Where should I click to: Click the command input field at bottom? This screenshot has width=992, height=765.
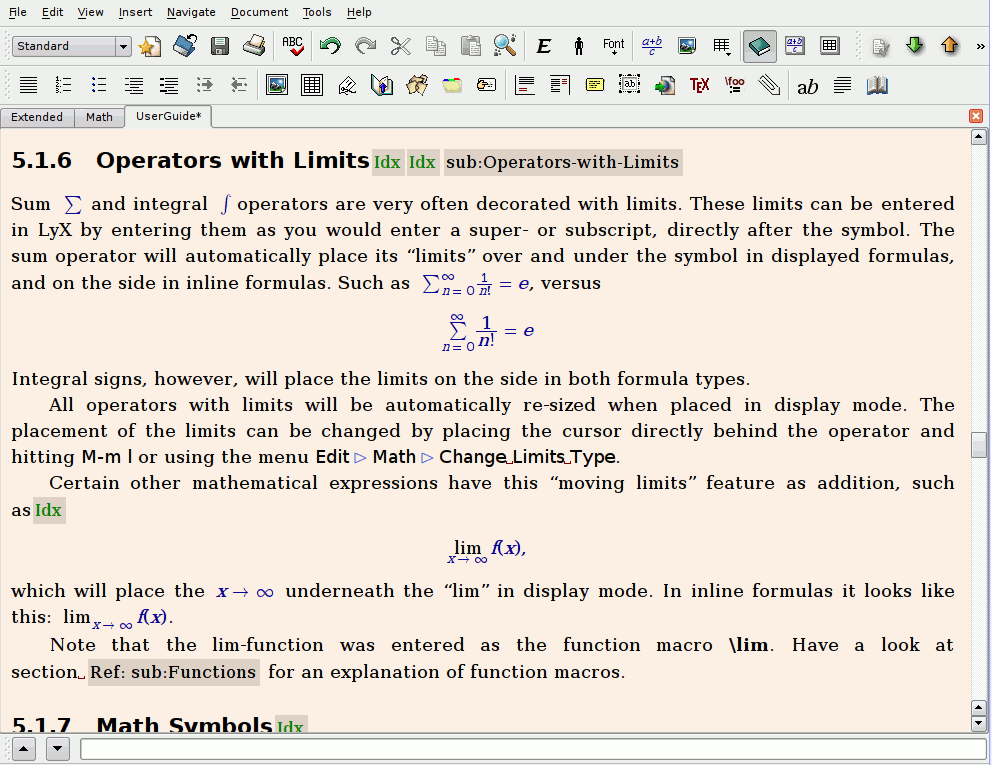(532, 749)
